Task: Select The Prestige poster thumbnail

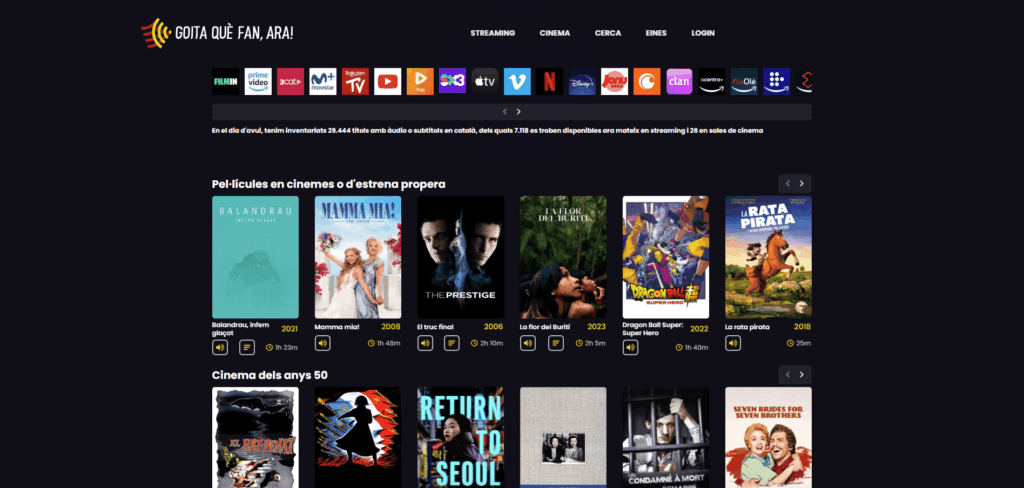Action: pos(460,257)
